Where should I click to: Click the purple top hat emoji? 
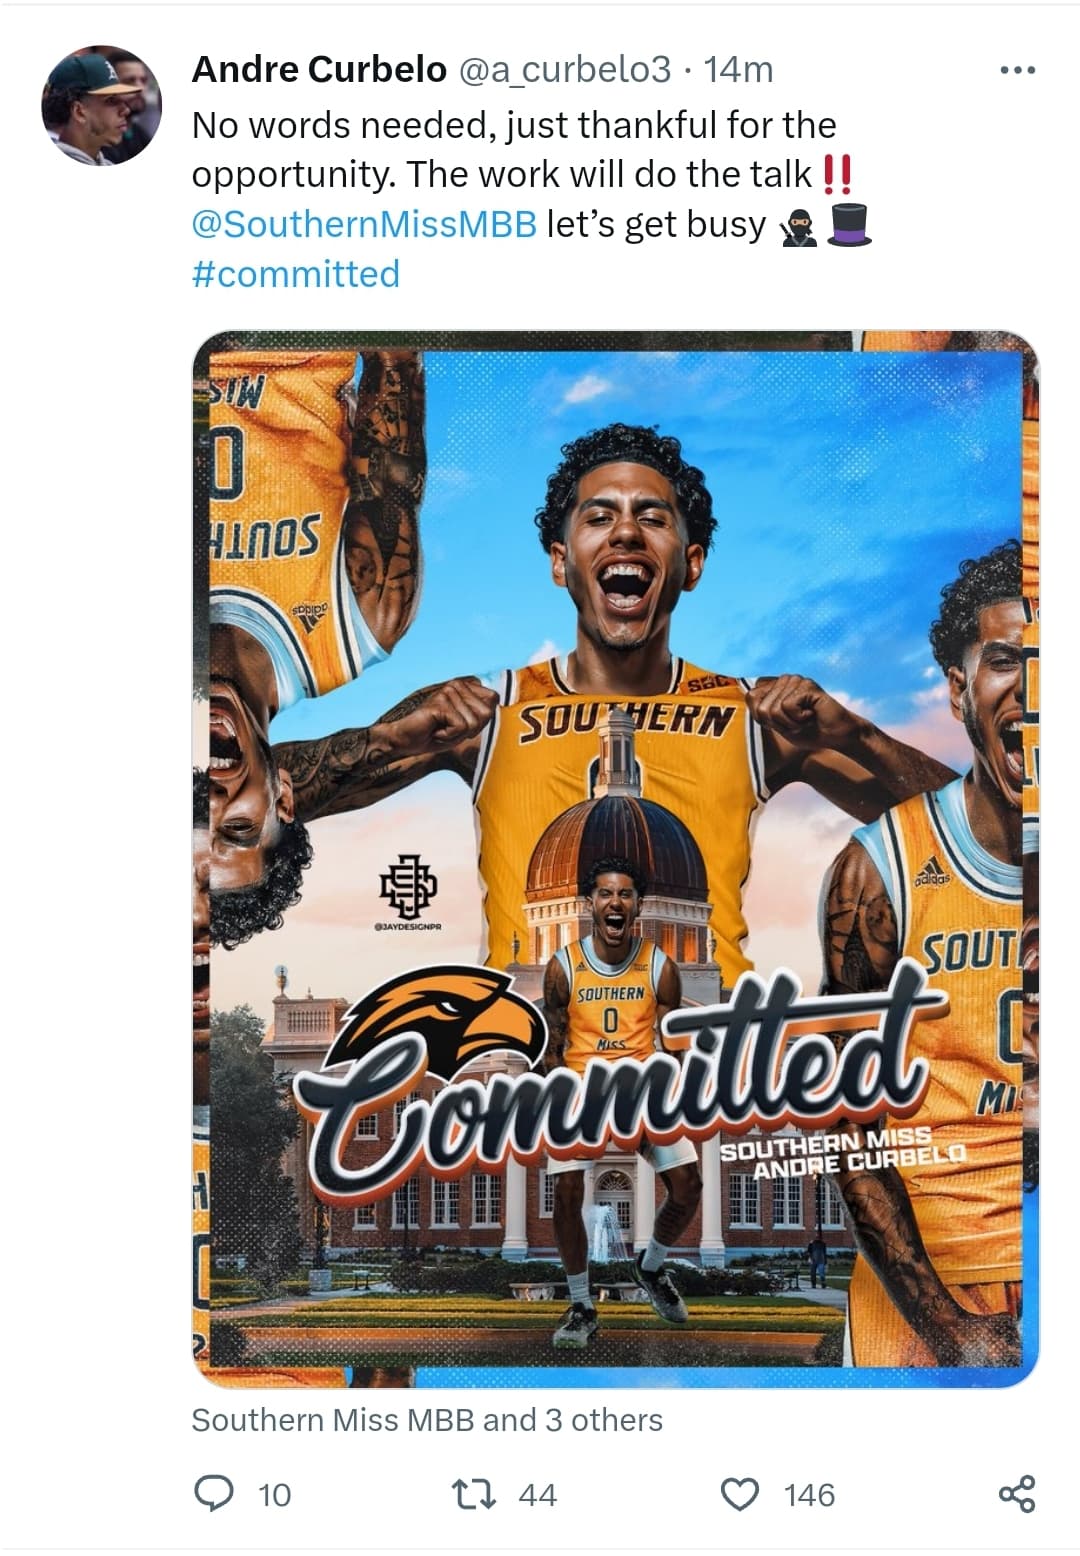coord(850,225)
